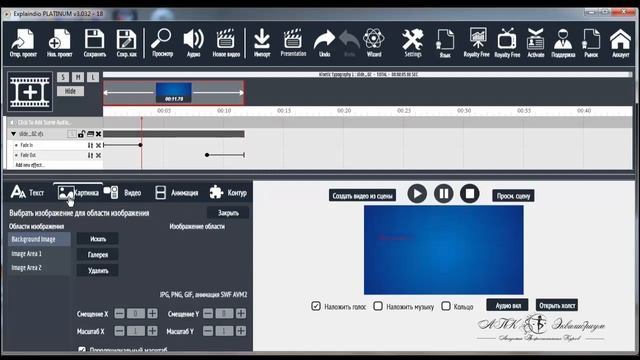640x360 pixels.
Task: Open the Presentation clapperboard tool
Action: click(x=293, y=42)
